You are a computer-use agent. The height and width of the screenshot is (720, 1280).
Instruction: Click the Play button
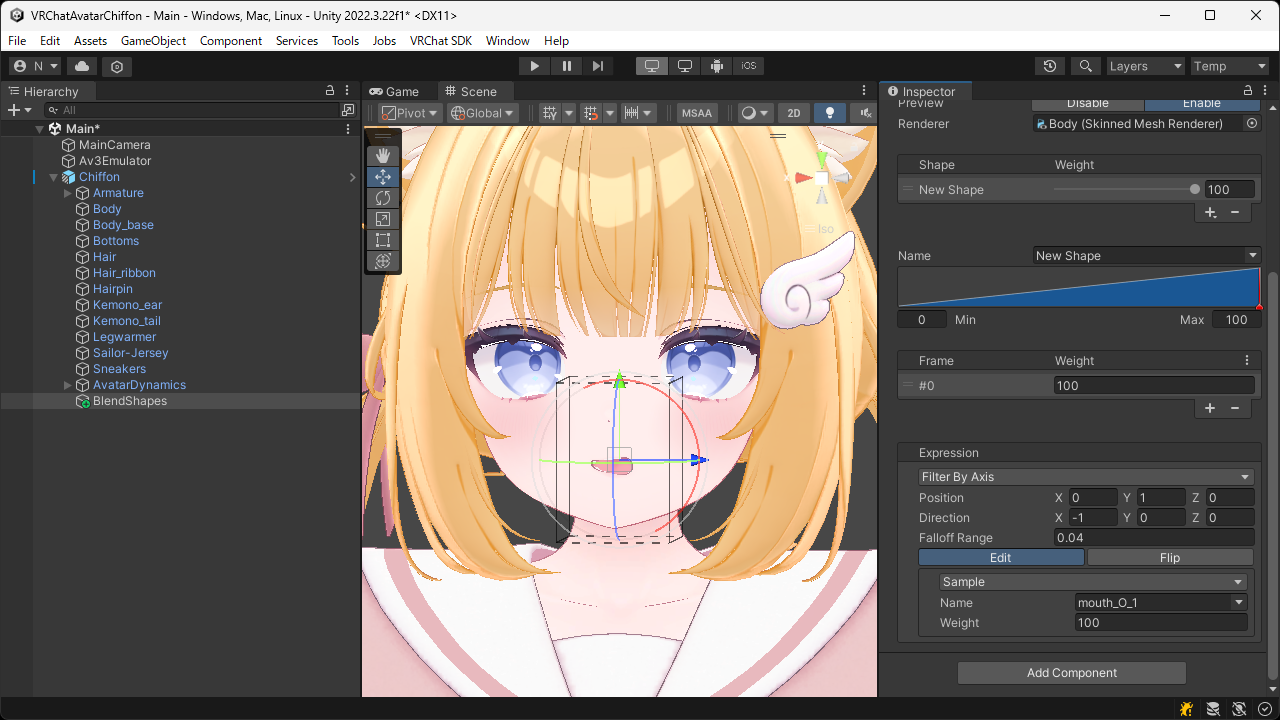tap(535, 66)
